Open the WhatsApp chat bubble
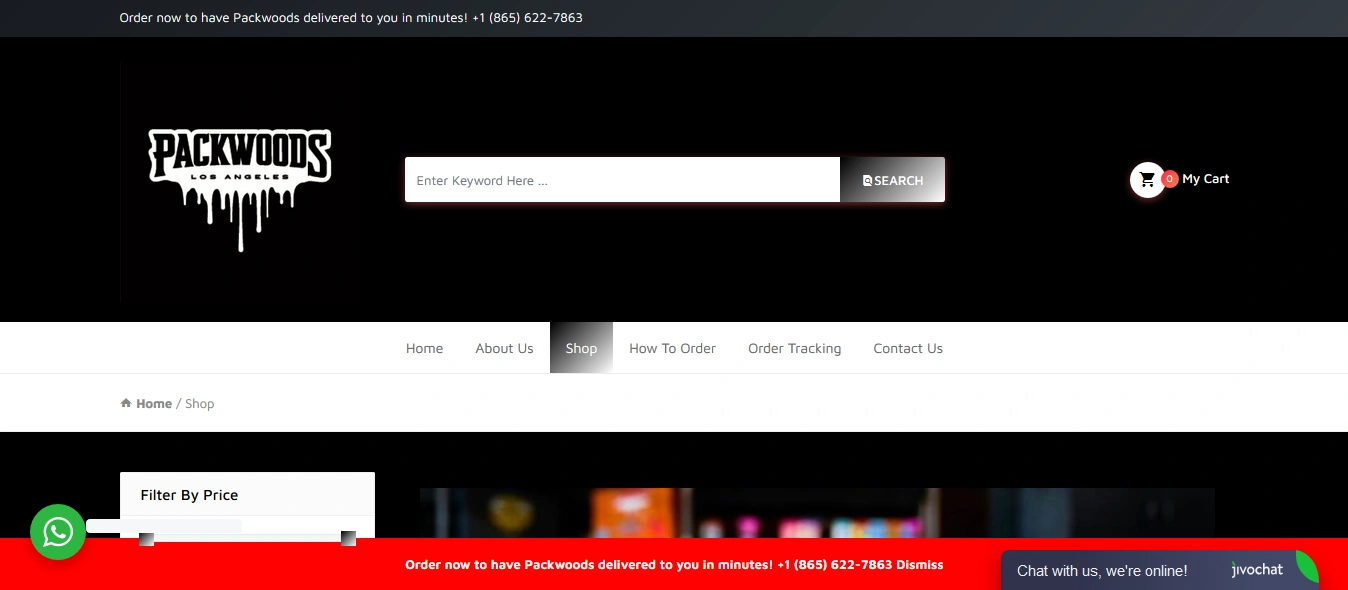This screenshot has width=1348, height=590. click(58, 532)
